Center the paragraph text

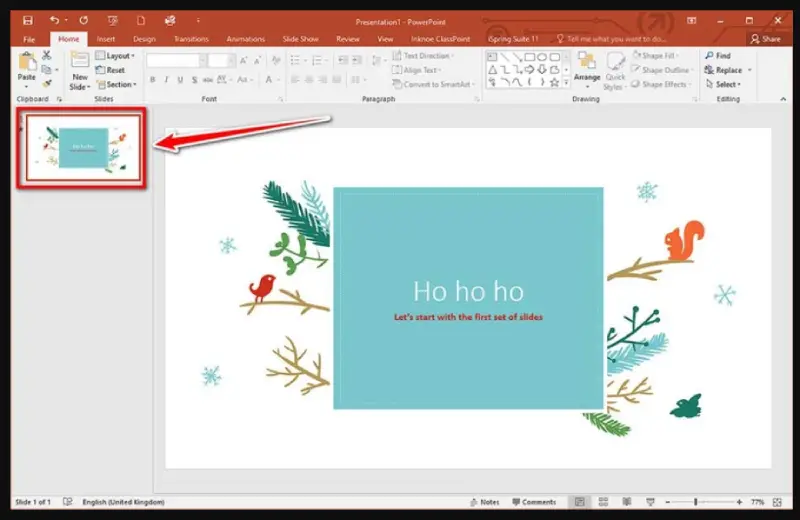(x=309, y=80)
